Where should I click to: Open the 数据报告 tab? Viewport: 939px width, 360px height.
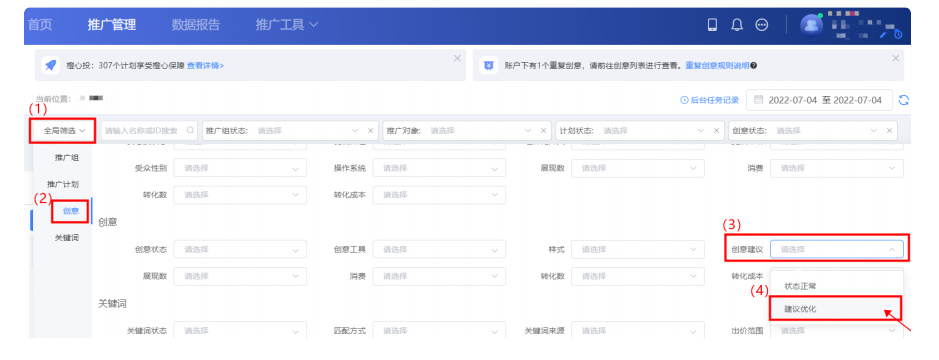pos(196,25)
